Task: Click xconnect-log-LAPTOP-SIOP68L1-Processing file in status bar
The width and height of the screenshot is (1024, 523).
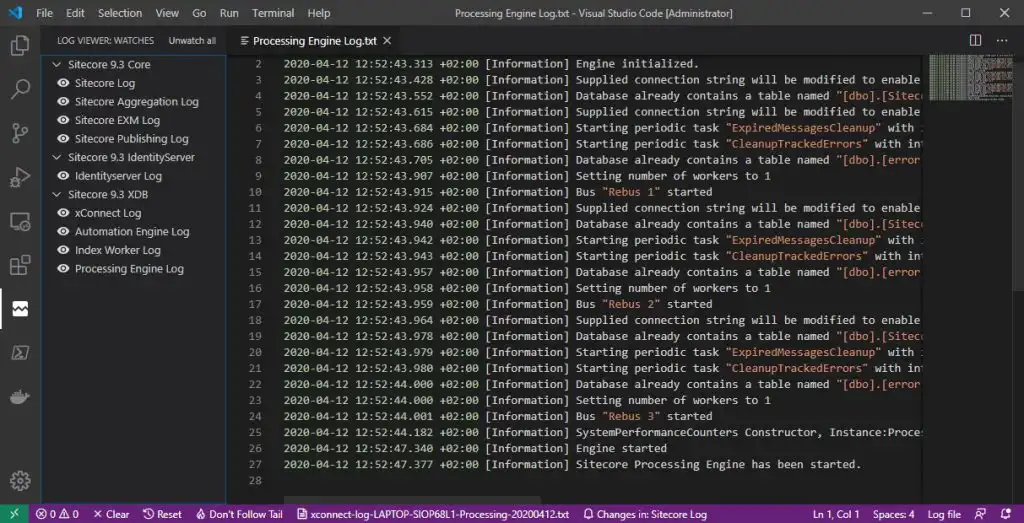Action: coord(433,514)
